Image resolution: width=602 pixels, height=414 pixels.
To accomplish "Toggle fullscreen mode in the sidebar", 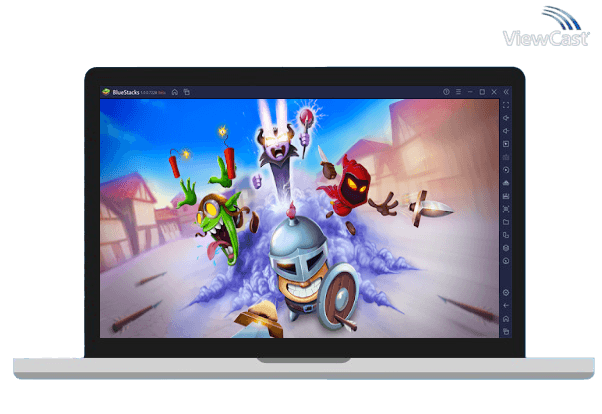I will 506,105.
